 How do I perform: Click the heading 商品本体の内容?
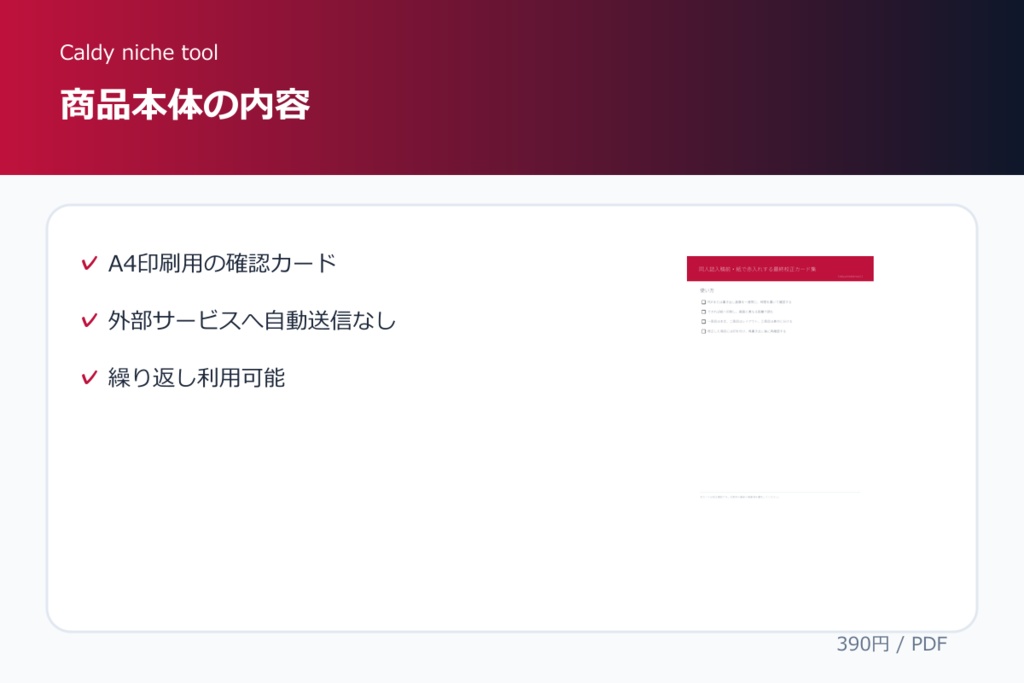185,104
